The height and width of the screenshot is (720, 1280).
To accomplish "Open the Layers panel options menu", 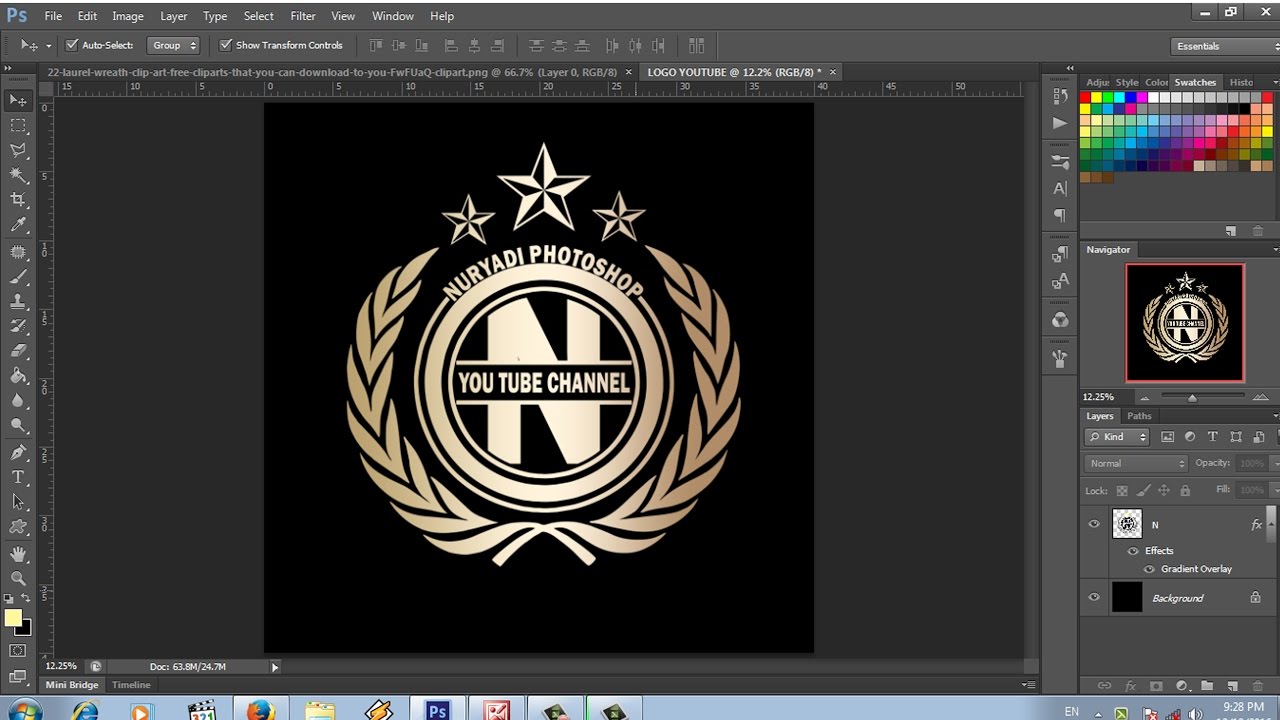I will pyautogui.click(x=1275, y=416).
